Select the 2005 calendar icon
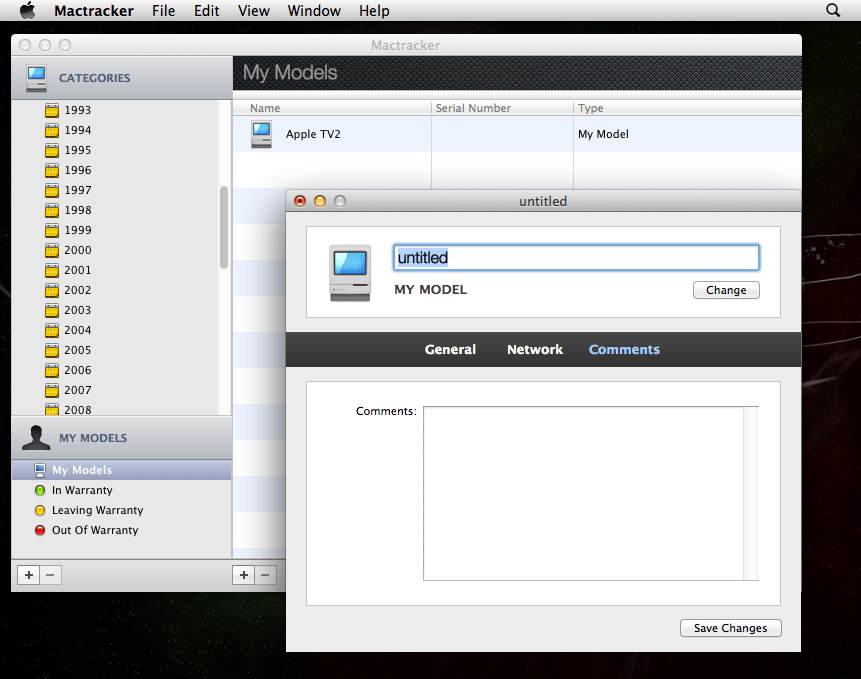The image size is (861, 679). [52, 350]
